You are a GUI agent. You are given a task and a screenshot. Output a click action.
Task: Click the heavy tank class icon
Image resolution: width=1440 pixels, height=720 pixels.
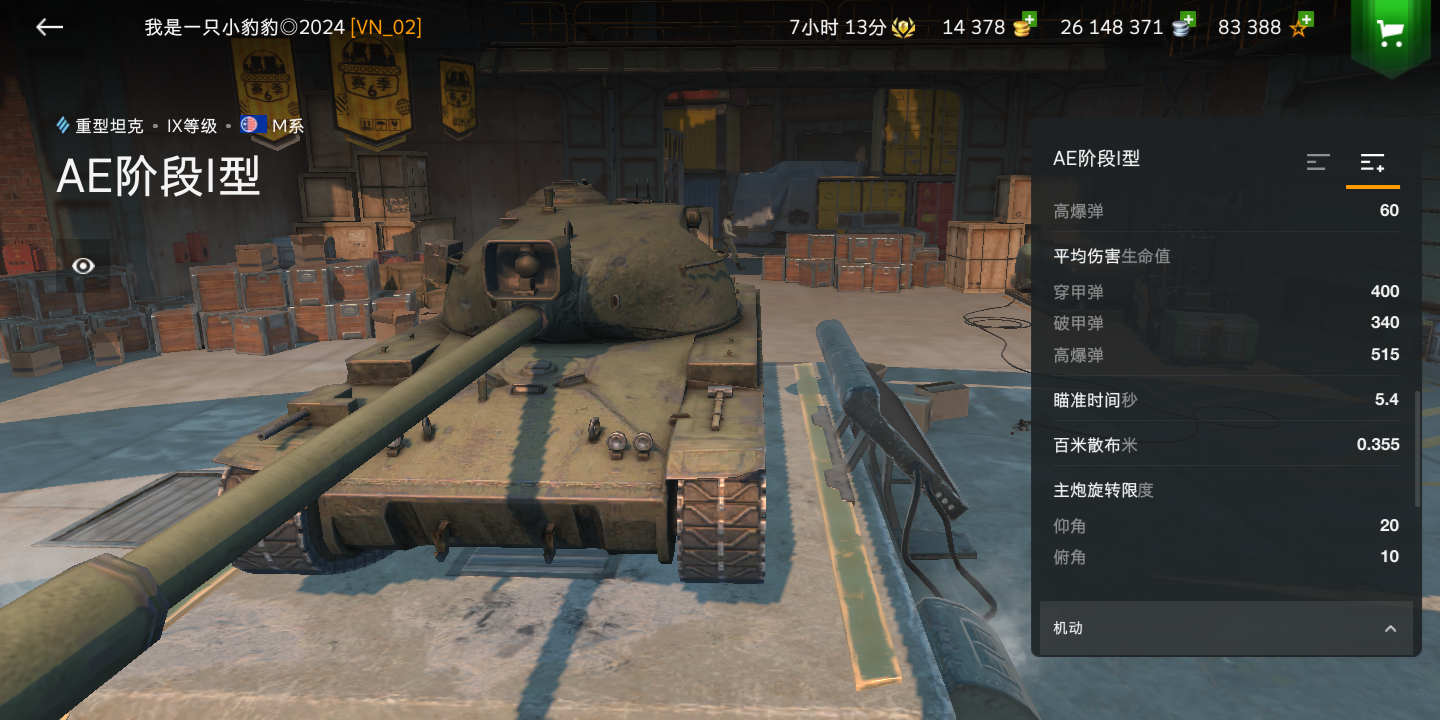pos(63,125)
